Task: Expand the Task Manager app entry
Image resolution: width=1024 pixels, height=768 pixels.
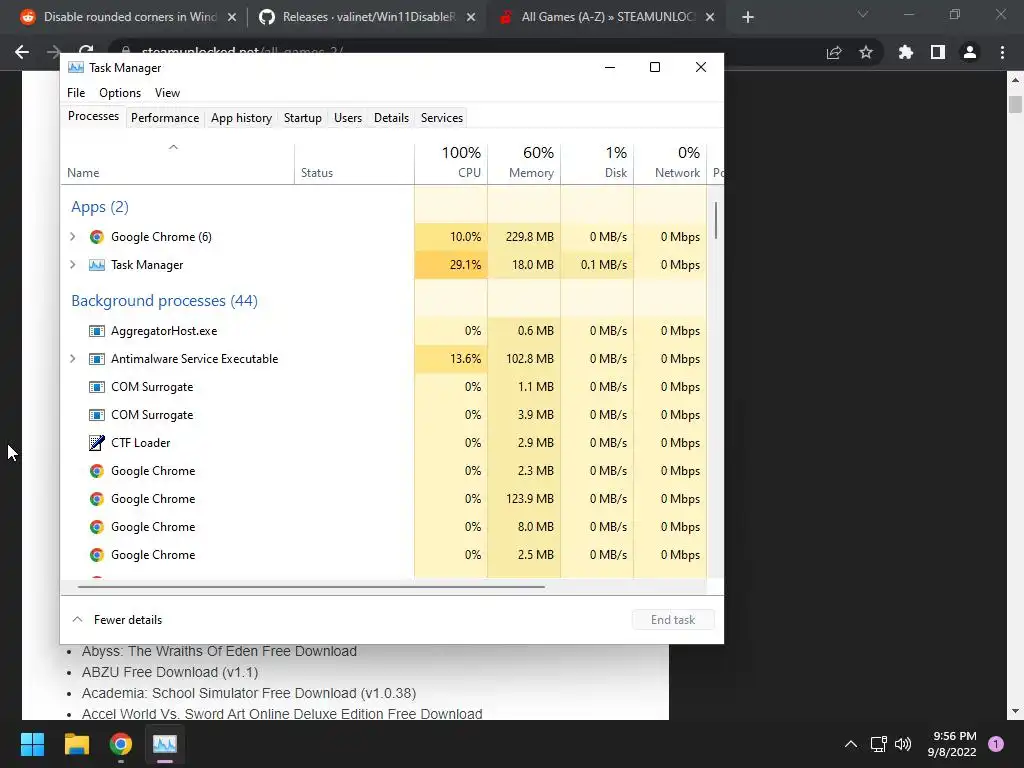Action: click(72, 264)
